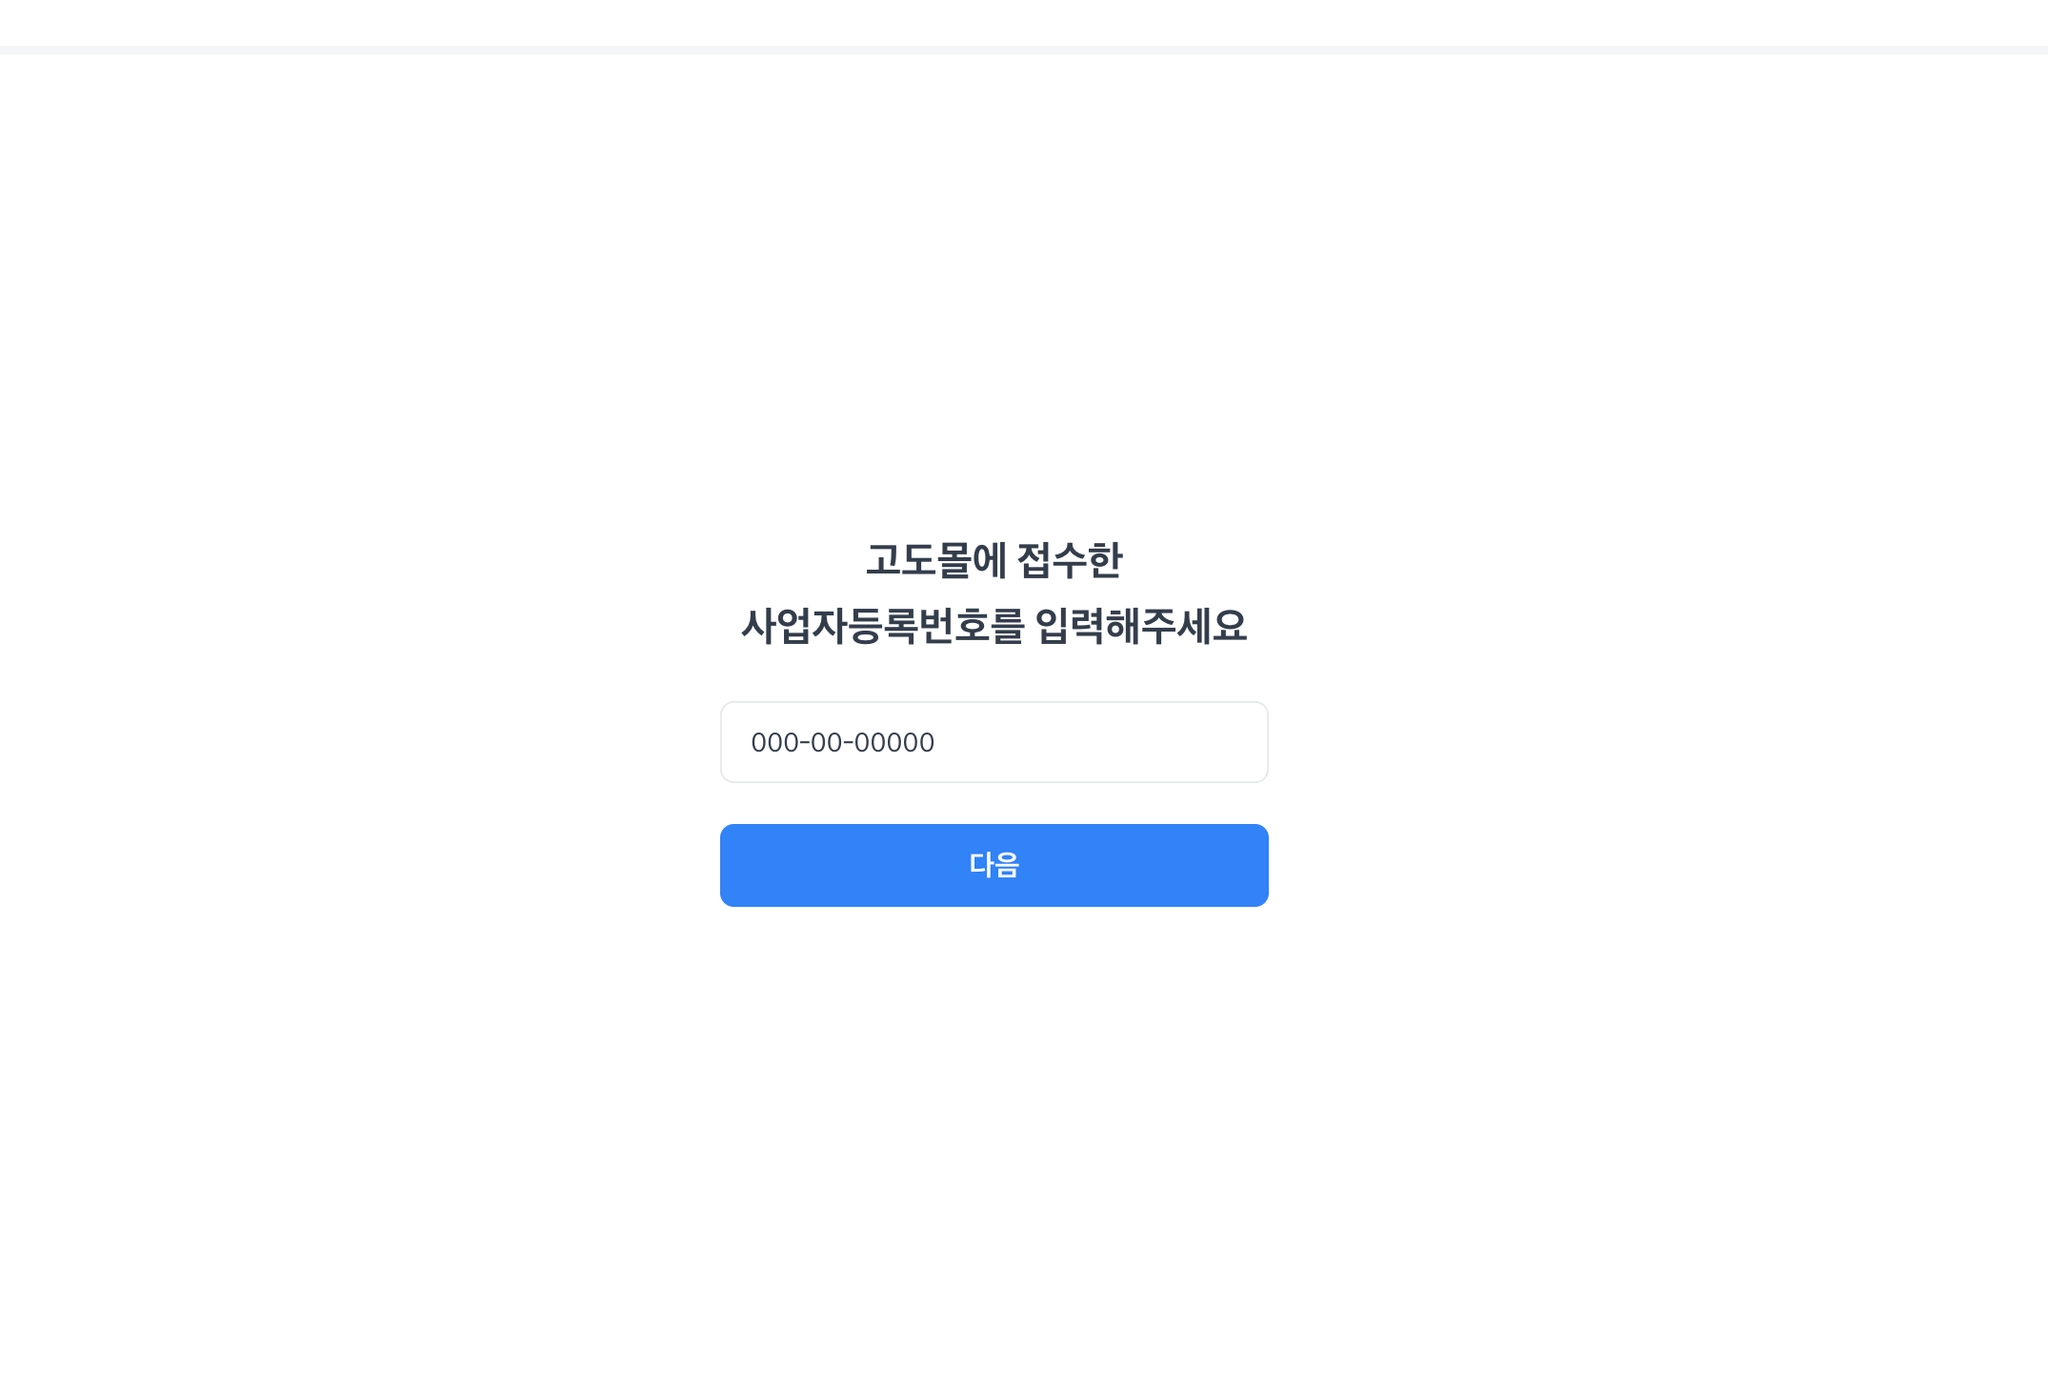Focus the 000-00-00000 input field
The width and height of the screenshot is (2048, 1387).
(x=994, y=742)
